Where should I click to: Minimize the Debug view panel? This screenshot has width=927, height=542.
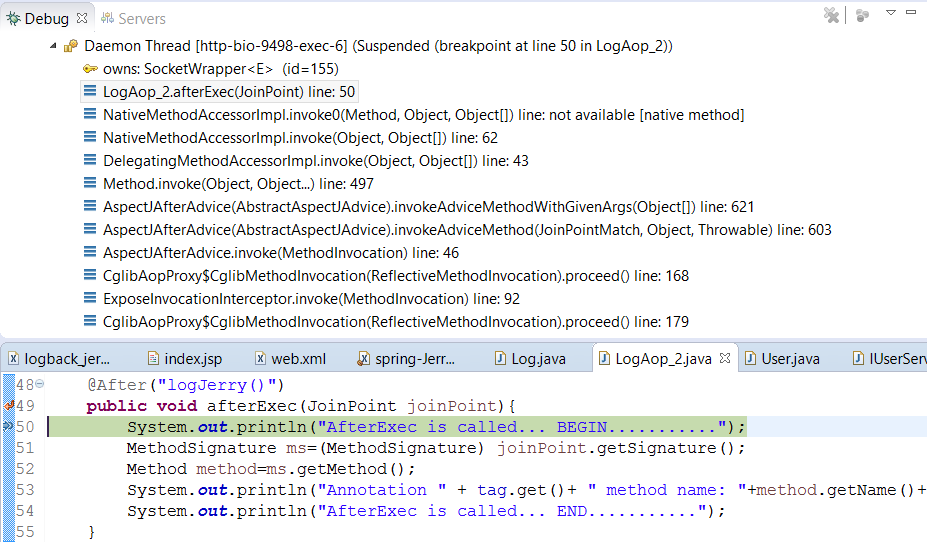pyautogui.click(x=911, y=12)
